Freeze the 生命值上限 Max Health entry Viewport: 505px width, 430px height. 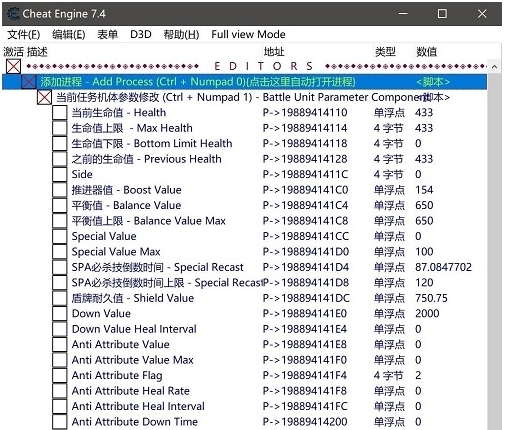point(60,128)
